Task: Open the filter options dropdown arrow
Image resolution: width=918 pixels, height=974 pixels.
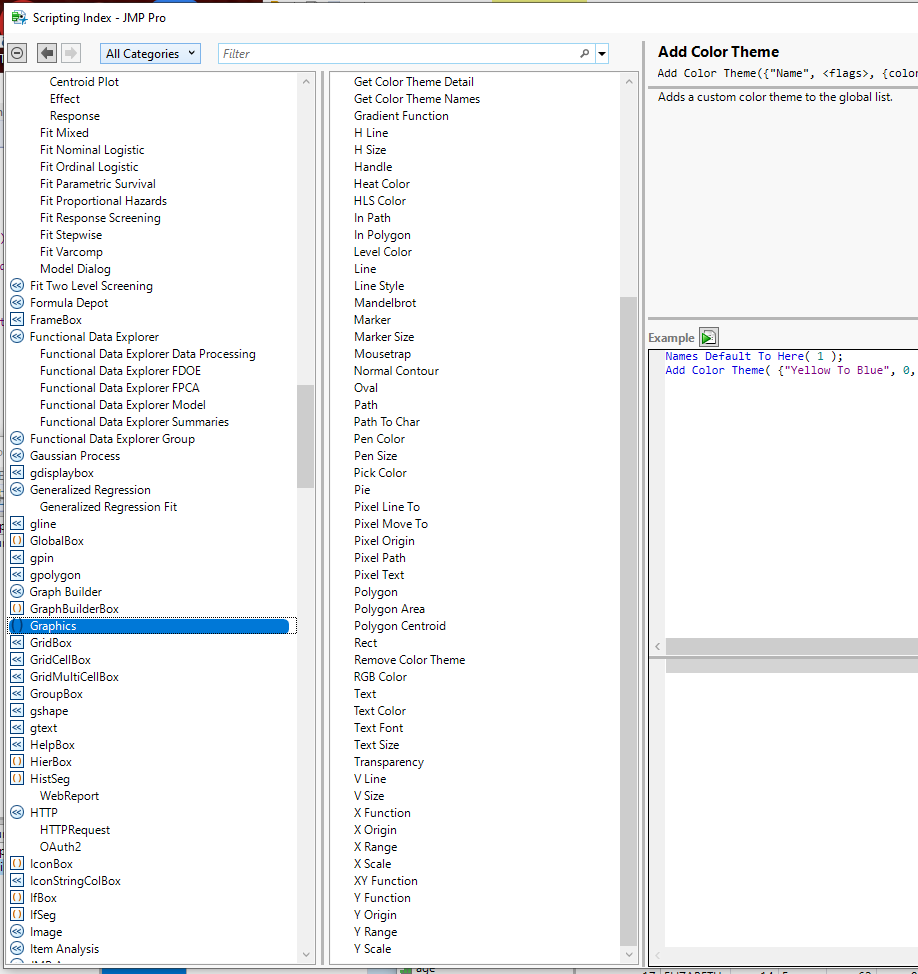Action: 602,54
